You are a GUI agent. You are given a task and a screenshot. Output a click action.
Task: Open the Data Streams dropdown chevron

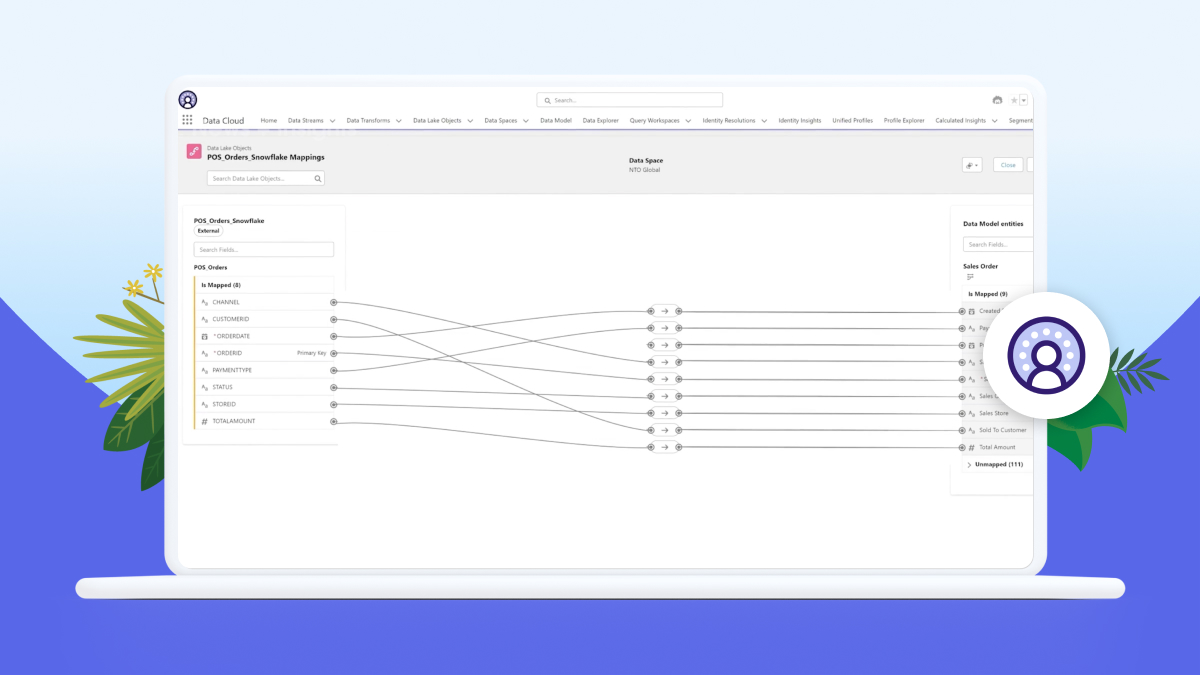(332, 121)
